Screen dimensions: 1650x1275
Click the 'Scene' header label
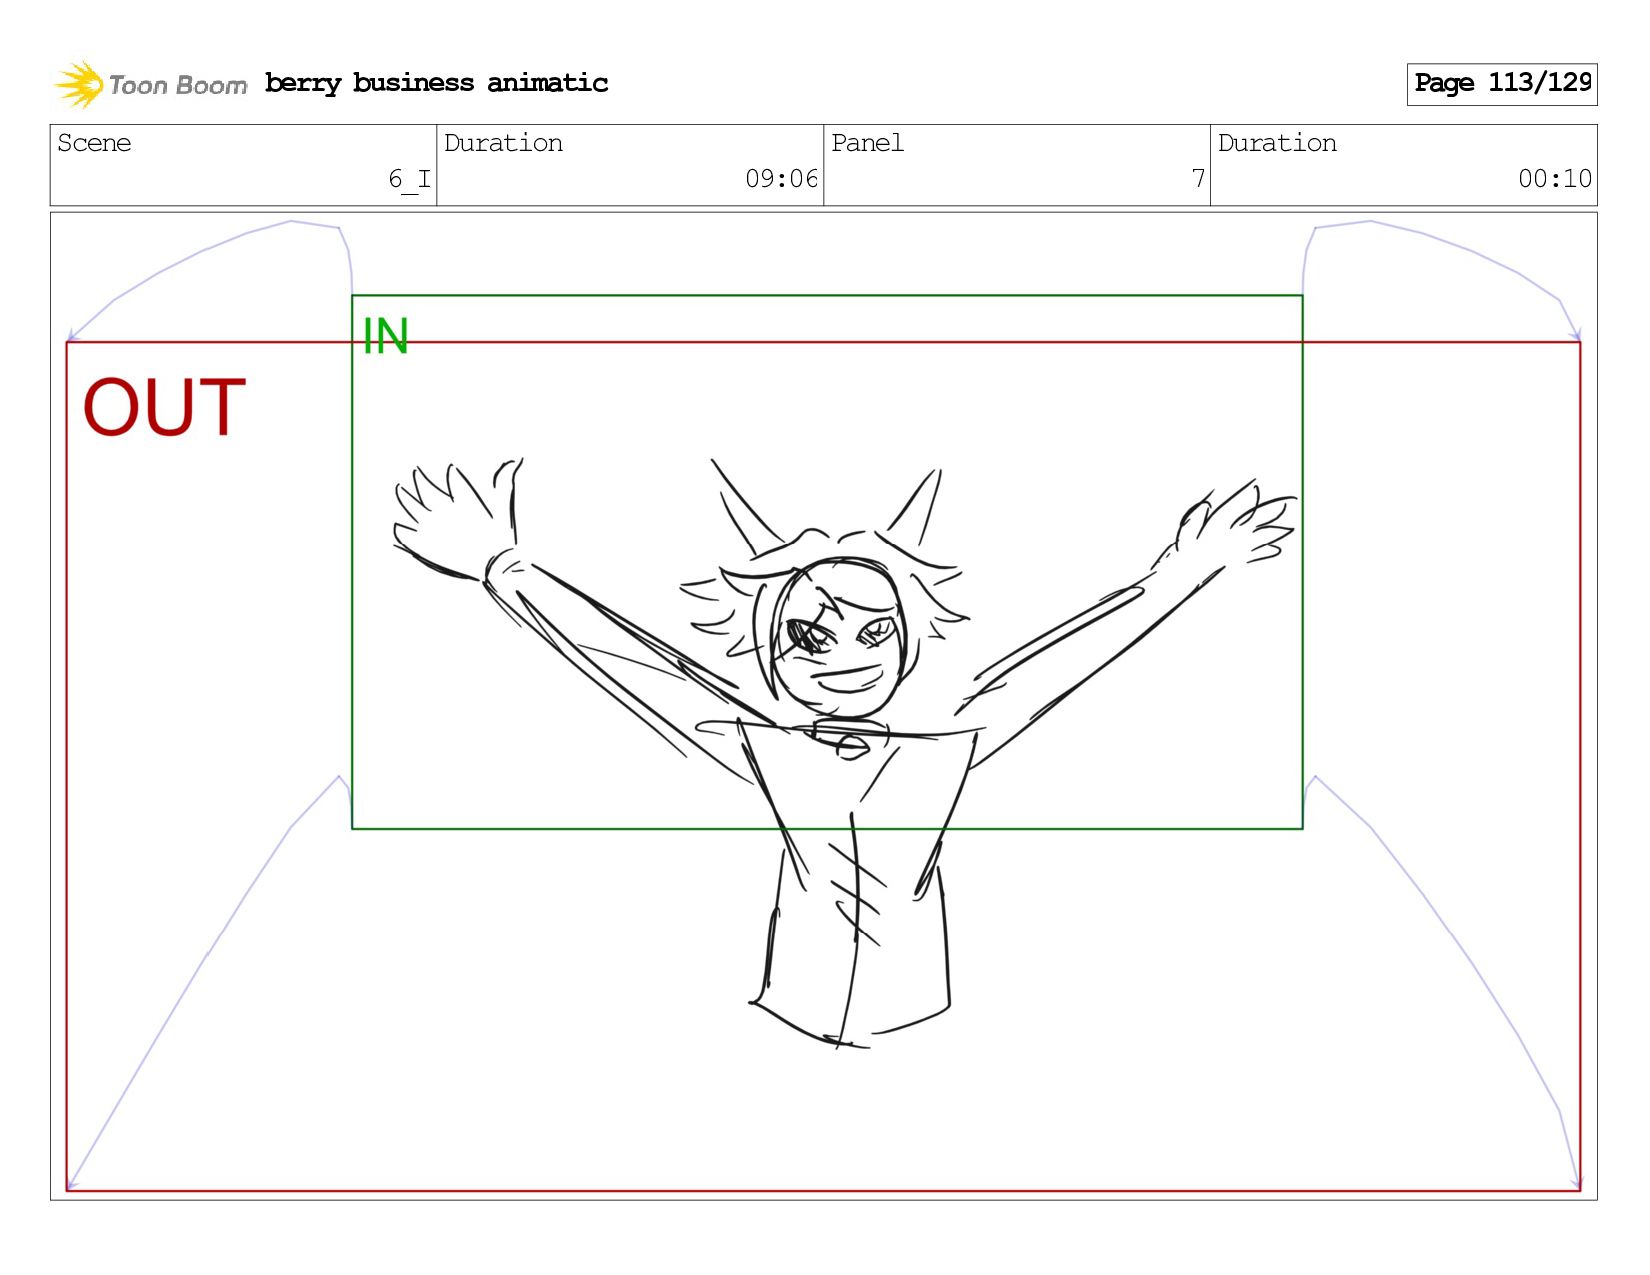pyautogui.click(x=94, y=143)
